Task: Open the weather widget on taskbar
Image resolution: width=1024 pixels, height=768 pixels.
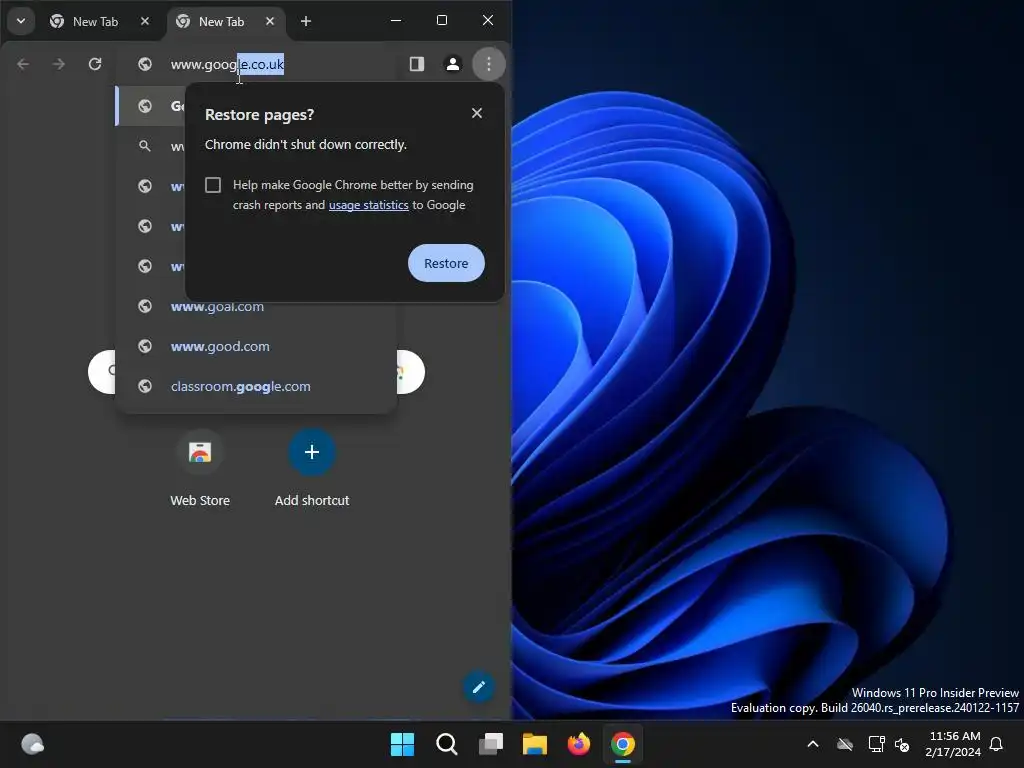Action: click(33, 744)
